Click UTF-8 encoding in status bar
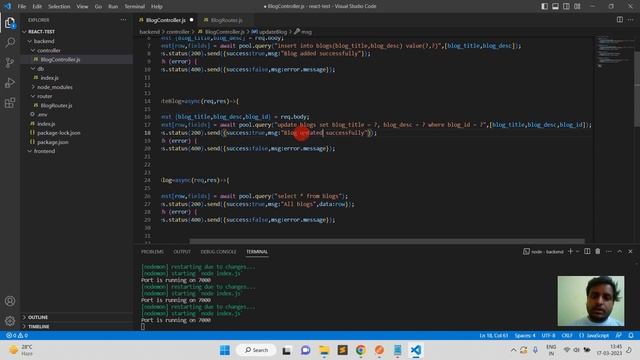Viewport: 640px width, 360px height. [x=548, y=335]
